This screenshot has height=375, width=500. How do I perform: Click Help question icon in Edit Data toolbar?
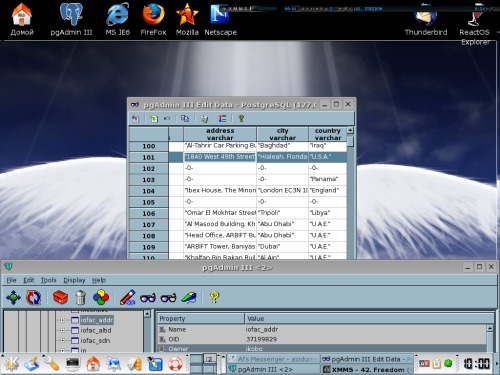[x=241, y=118]
